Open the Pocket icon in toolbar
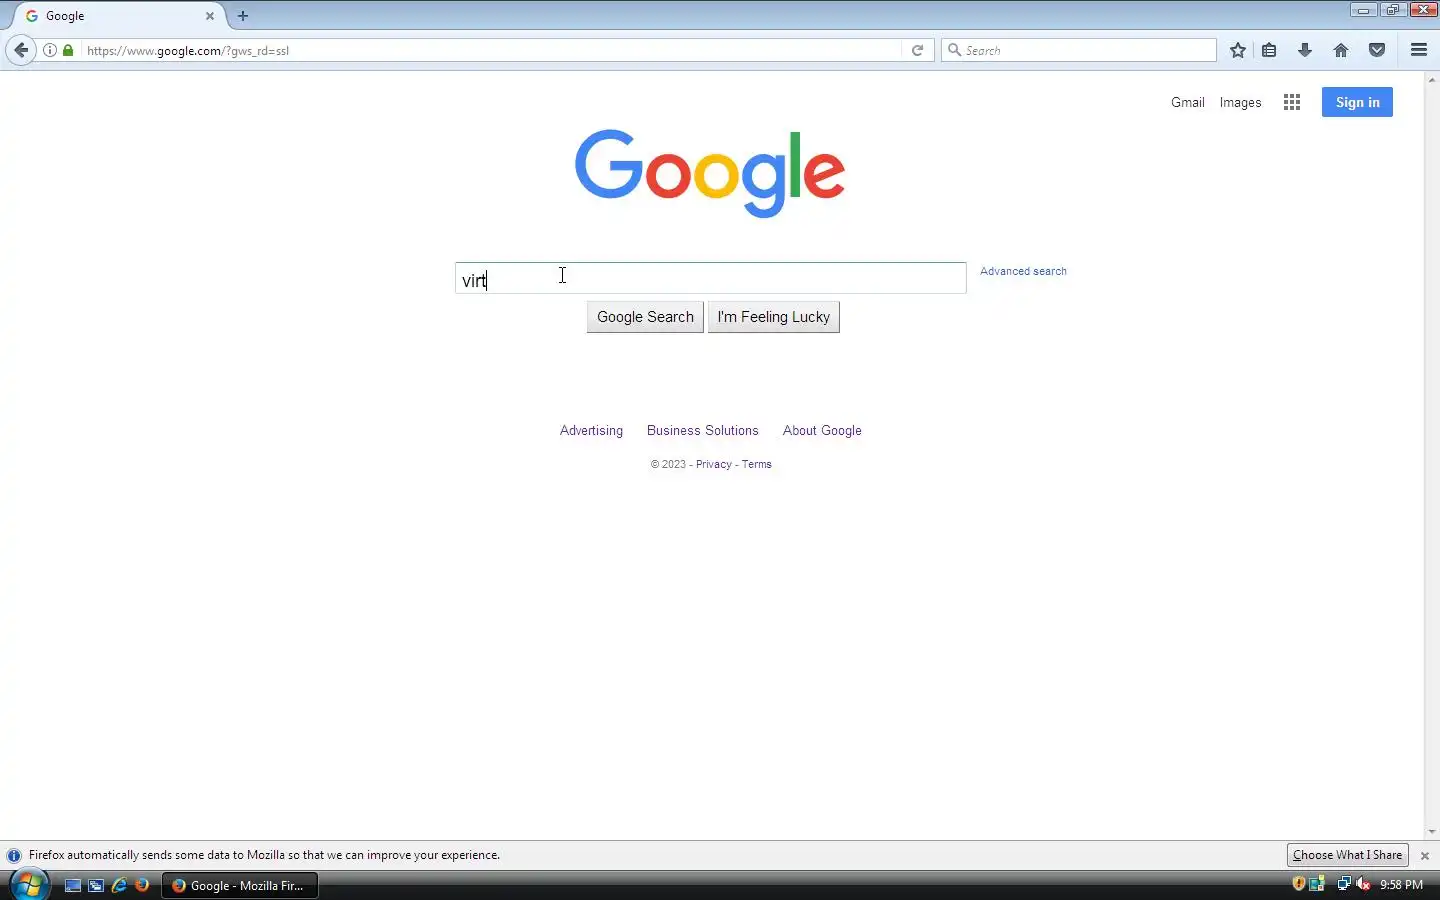Viewport: 1440px width, 900px height. click(x=1377, y=50)
